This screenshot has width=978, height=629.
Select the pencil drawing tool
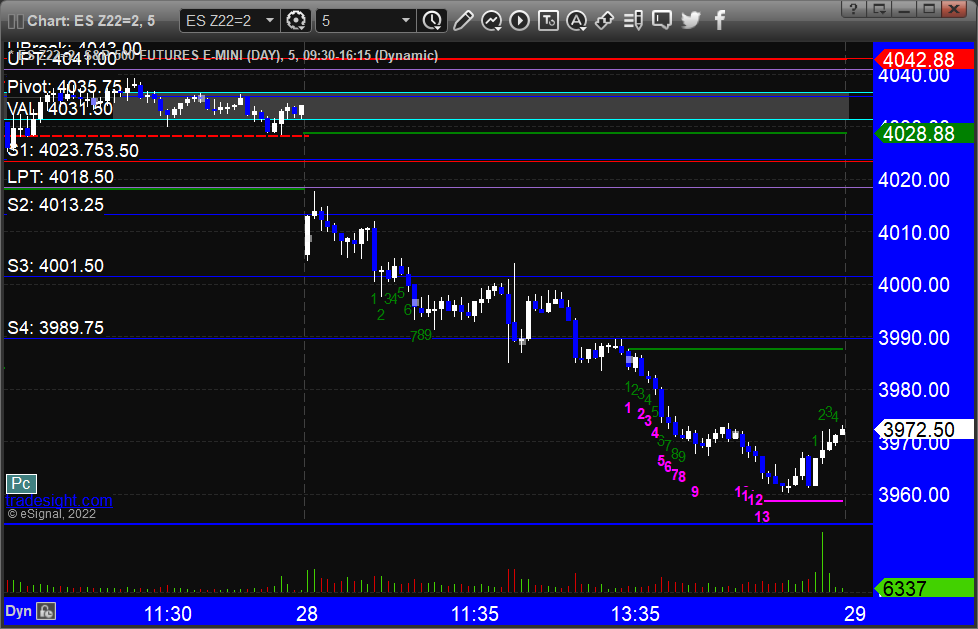463,21
